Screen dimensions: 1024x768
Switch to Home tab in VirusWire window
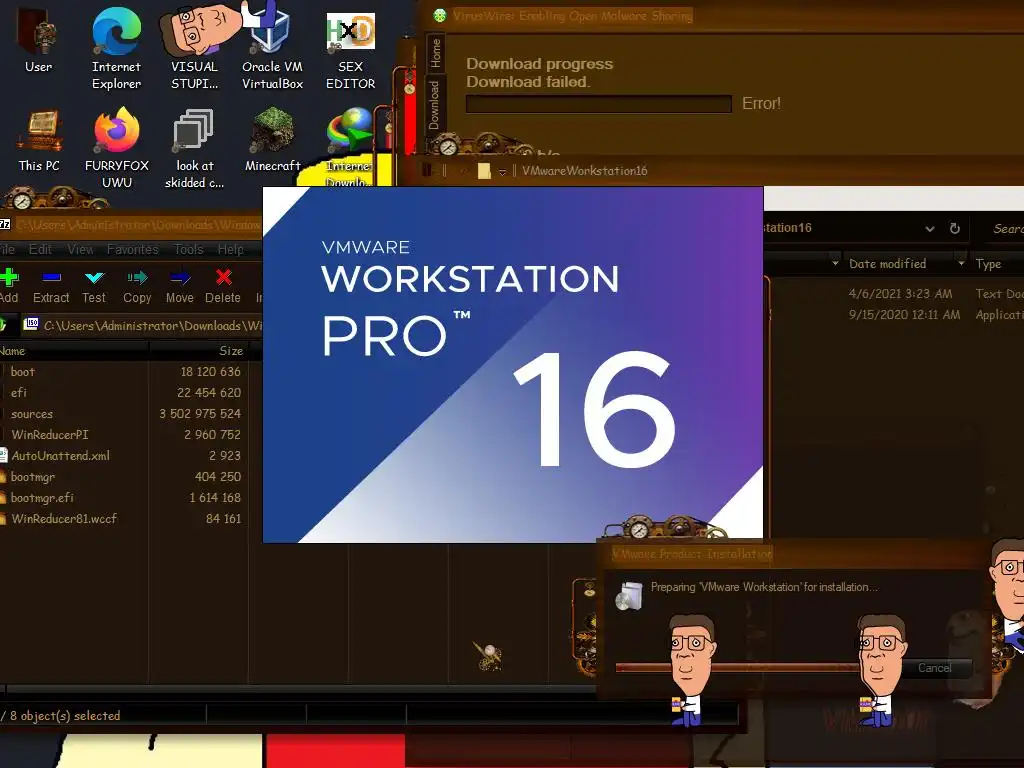click(436, 54)
